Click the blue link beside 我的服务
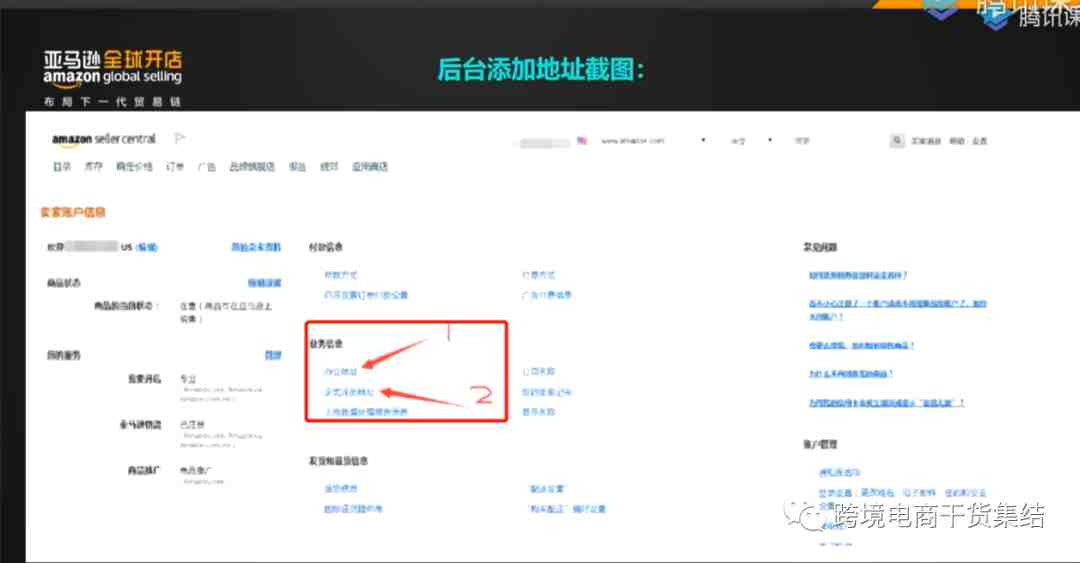This screenshot has width=1080, height=563. coord(273,356)
